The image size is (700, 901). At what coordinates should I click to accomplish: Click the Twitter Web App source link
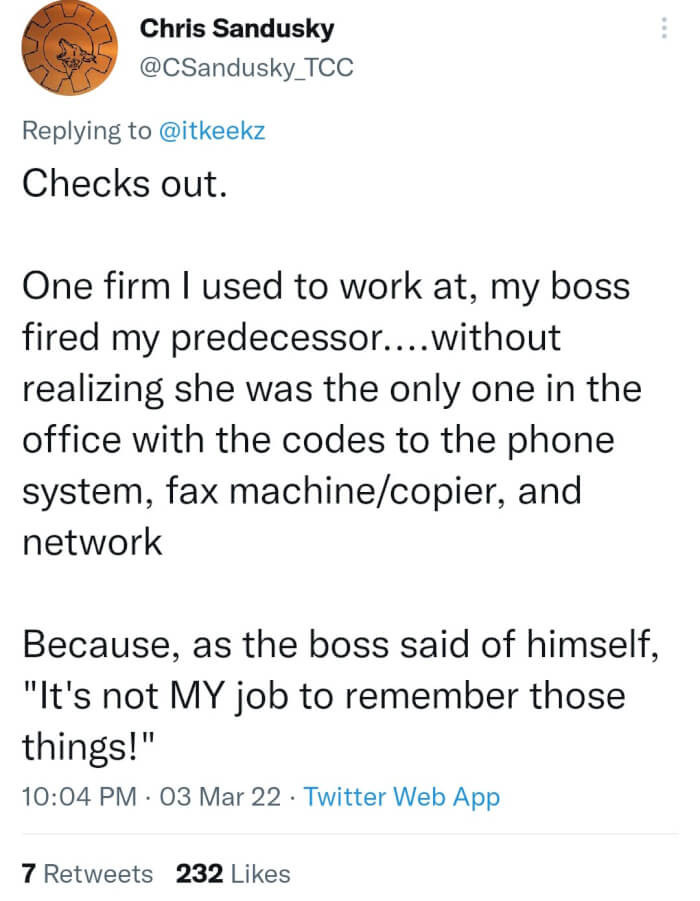[x=400, y=797]
